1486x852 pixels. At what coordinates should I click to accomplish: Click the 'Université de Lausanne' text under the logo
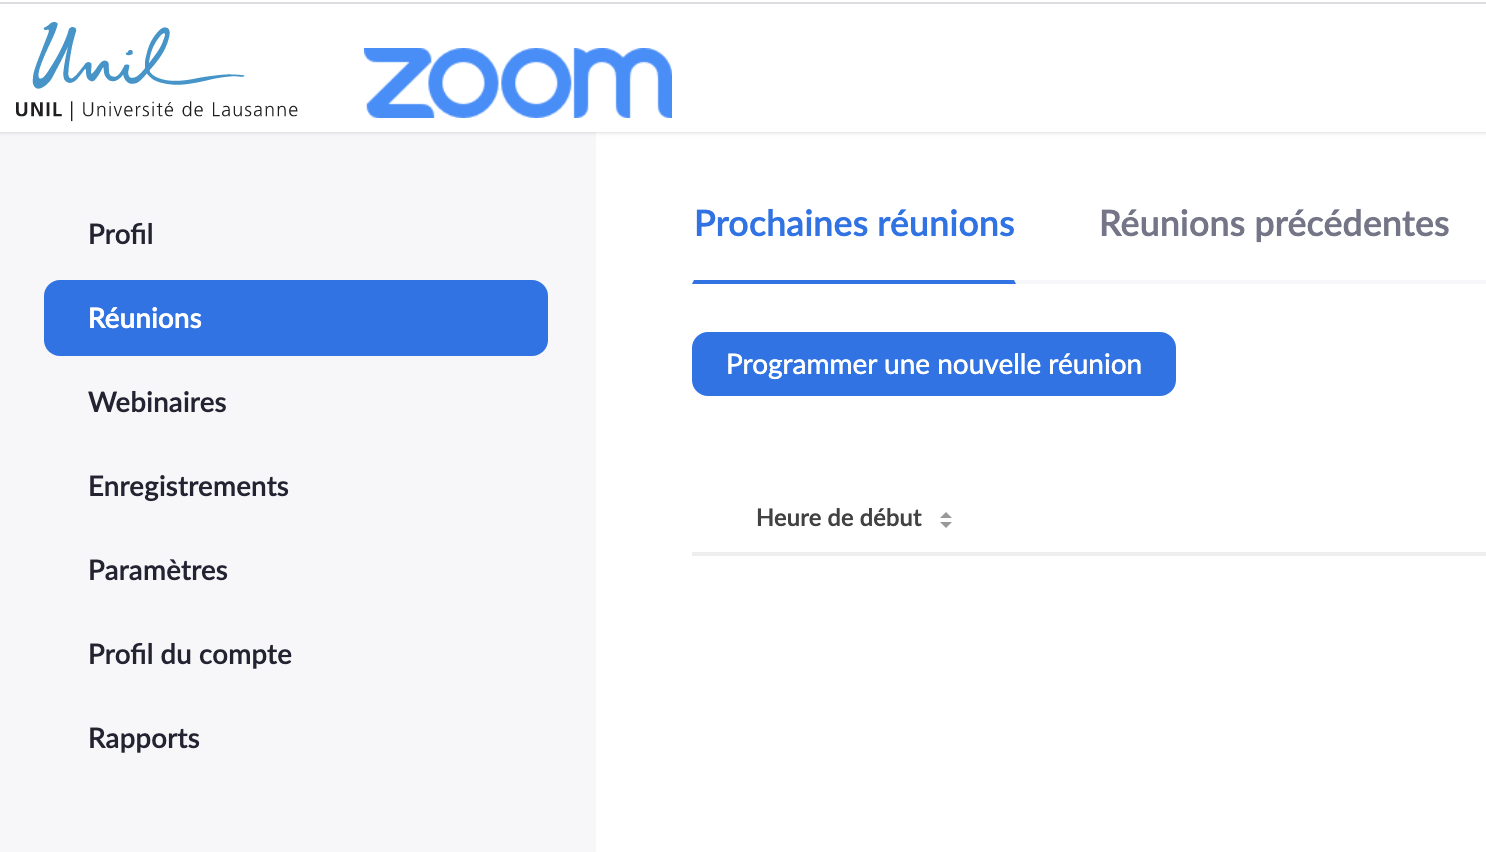point(190,110)
